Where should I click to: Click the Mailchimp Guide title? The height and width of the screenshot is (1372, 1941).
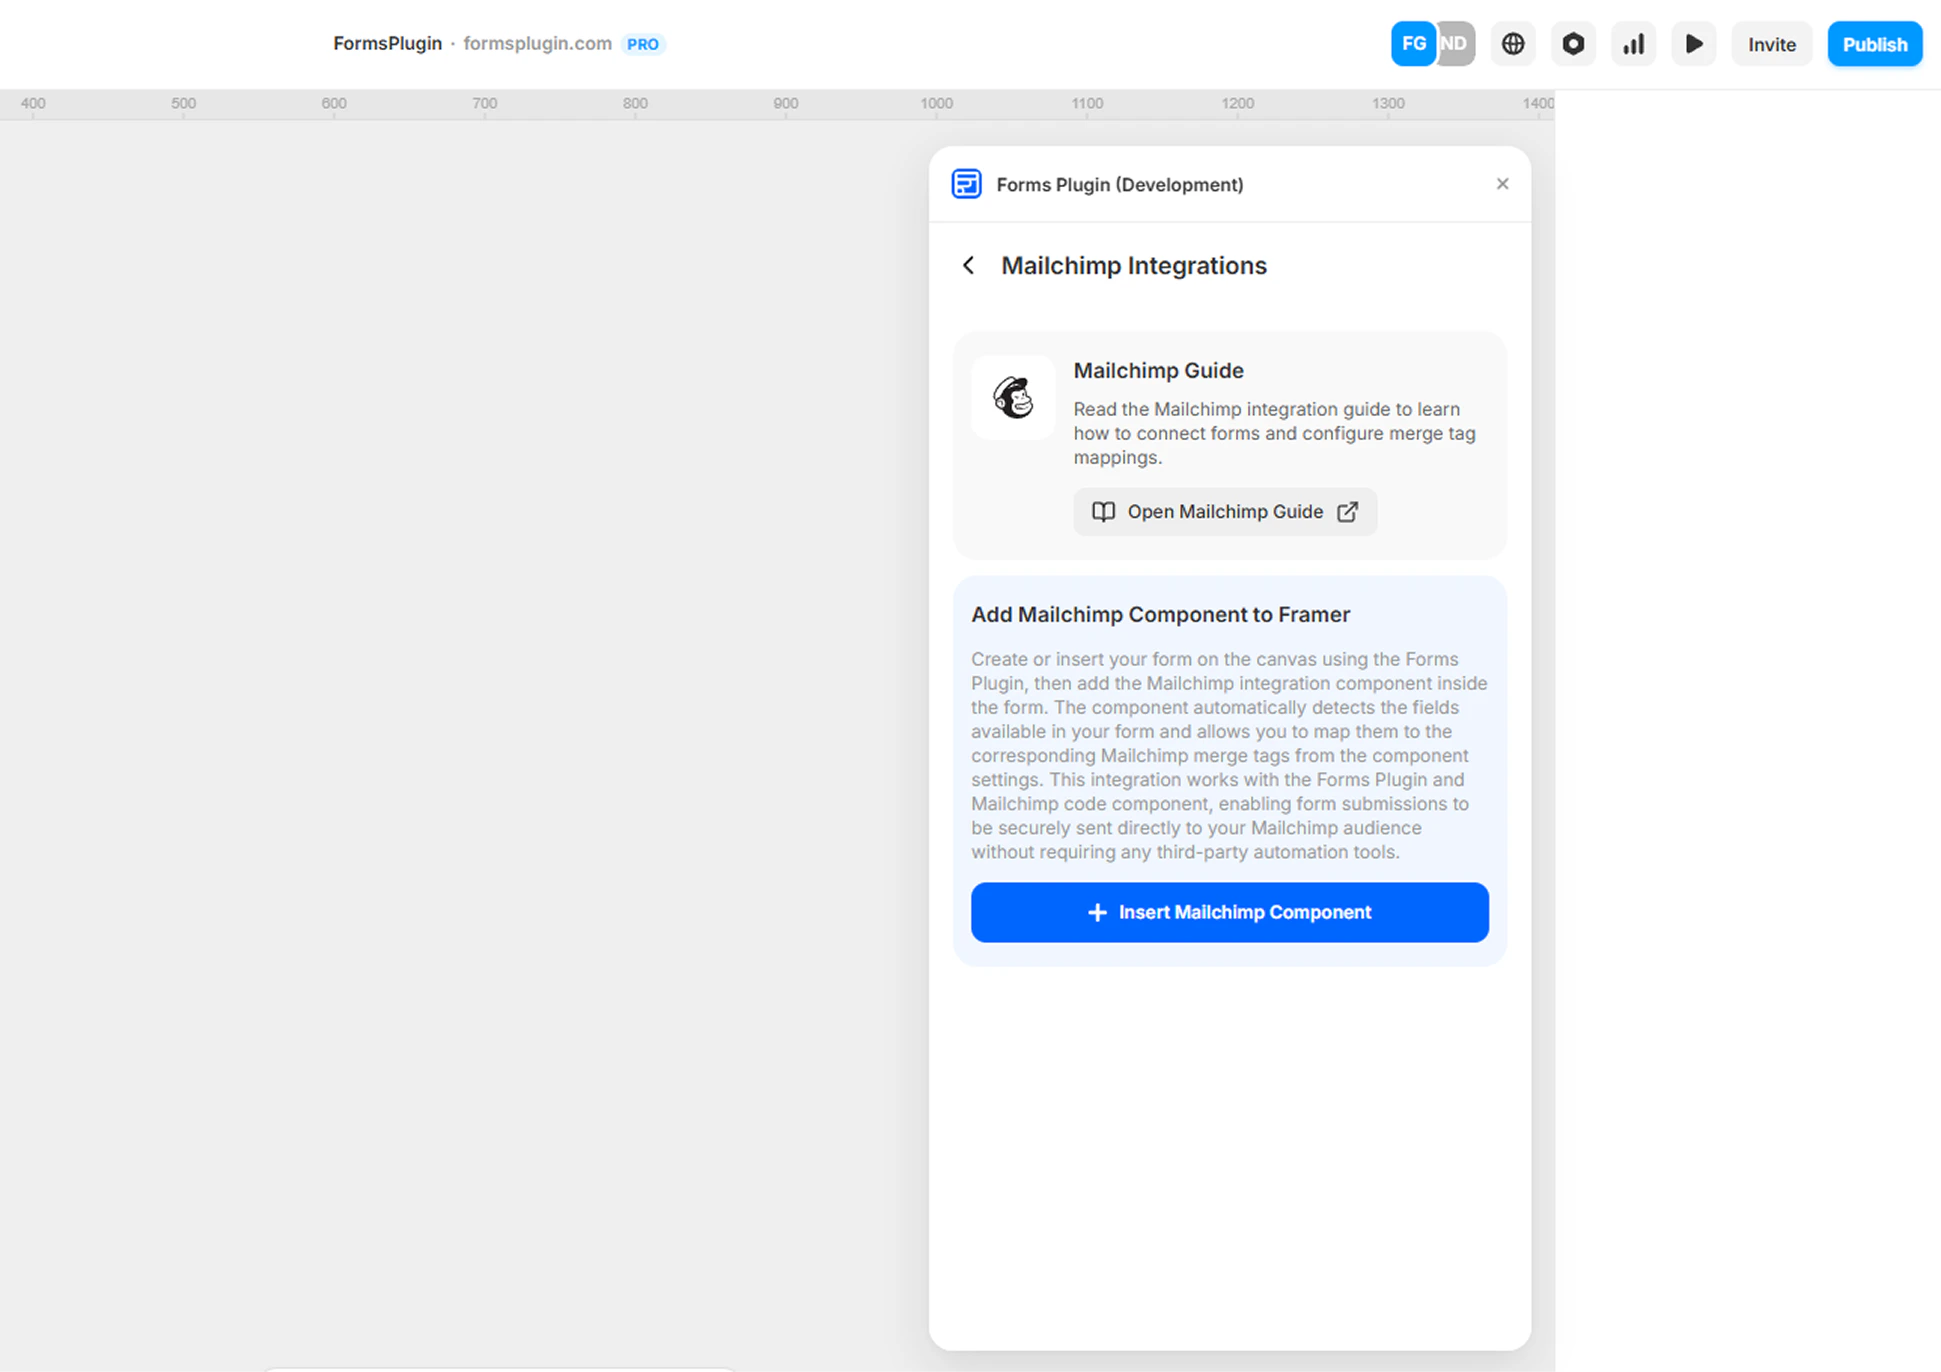click(x=1158, y=370)
